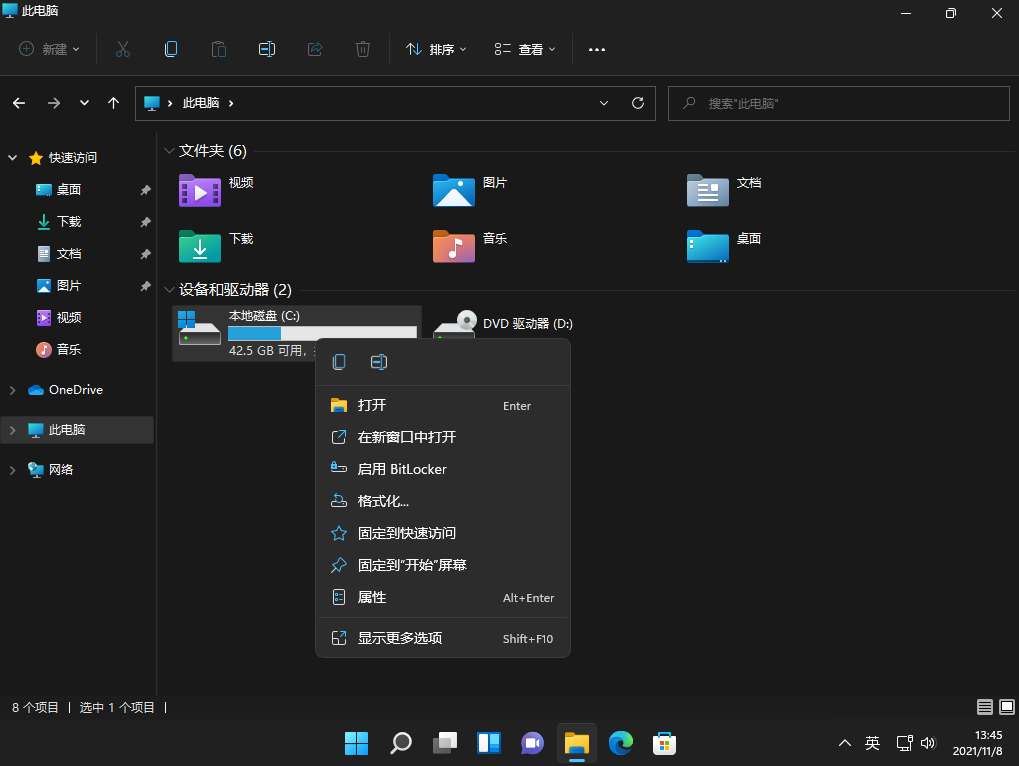Click the up-directory arrow button
1019x766 pixels.
[113, 103]
